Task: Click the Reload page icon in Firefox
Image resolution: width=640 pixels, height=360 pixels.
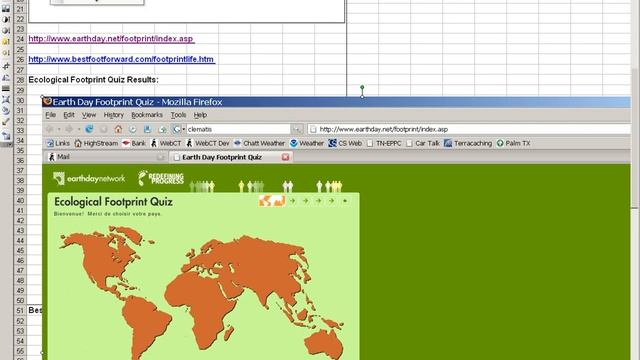Action: coord(89,129)
